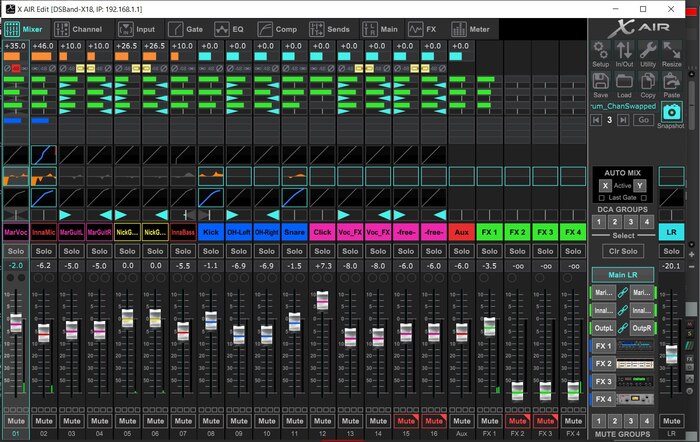
Task: Toggle Solo on the Snare channel
Action: [294, 249]
